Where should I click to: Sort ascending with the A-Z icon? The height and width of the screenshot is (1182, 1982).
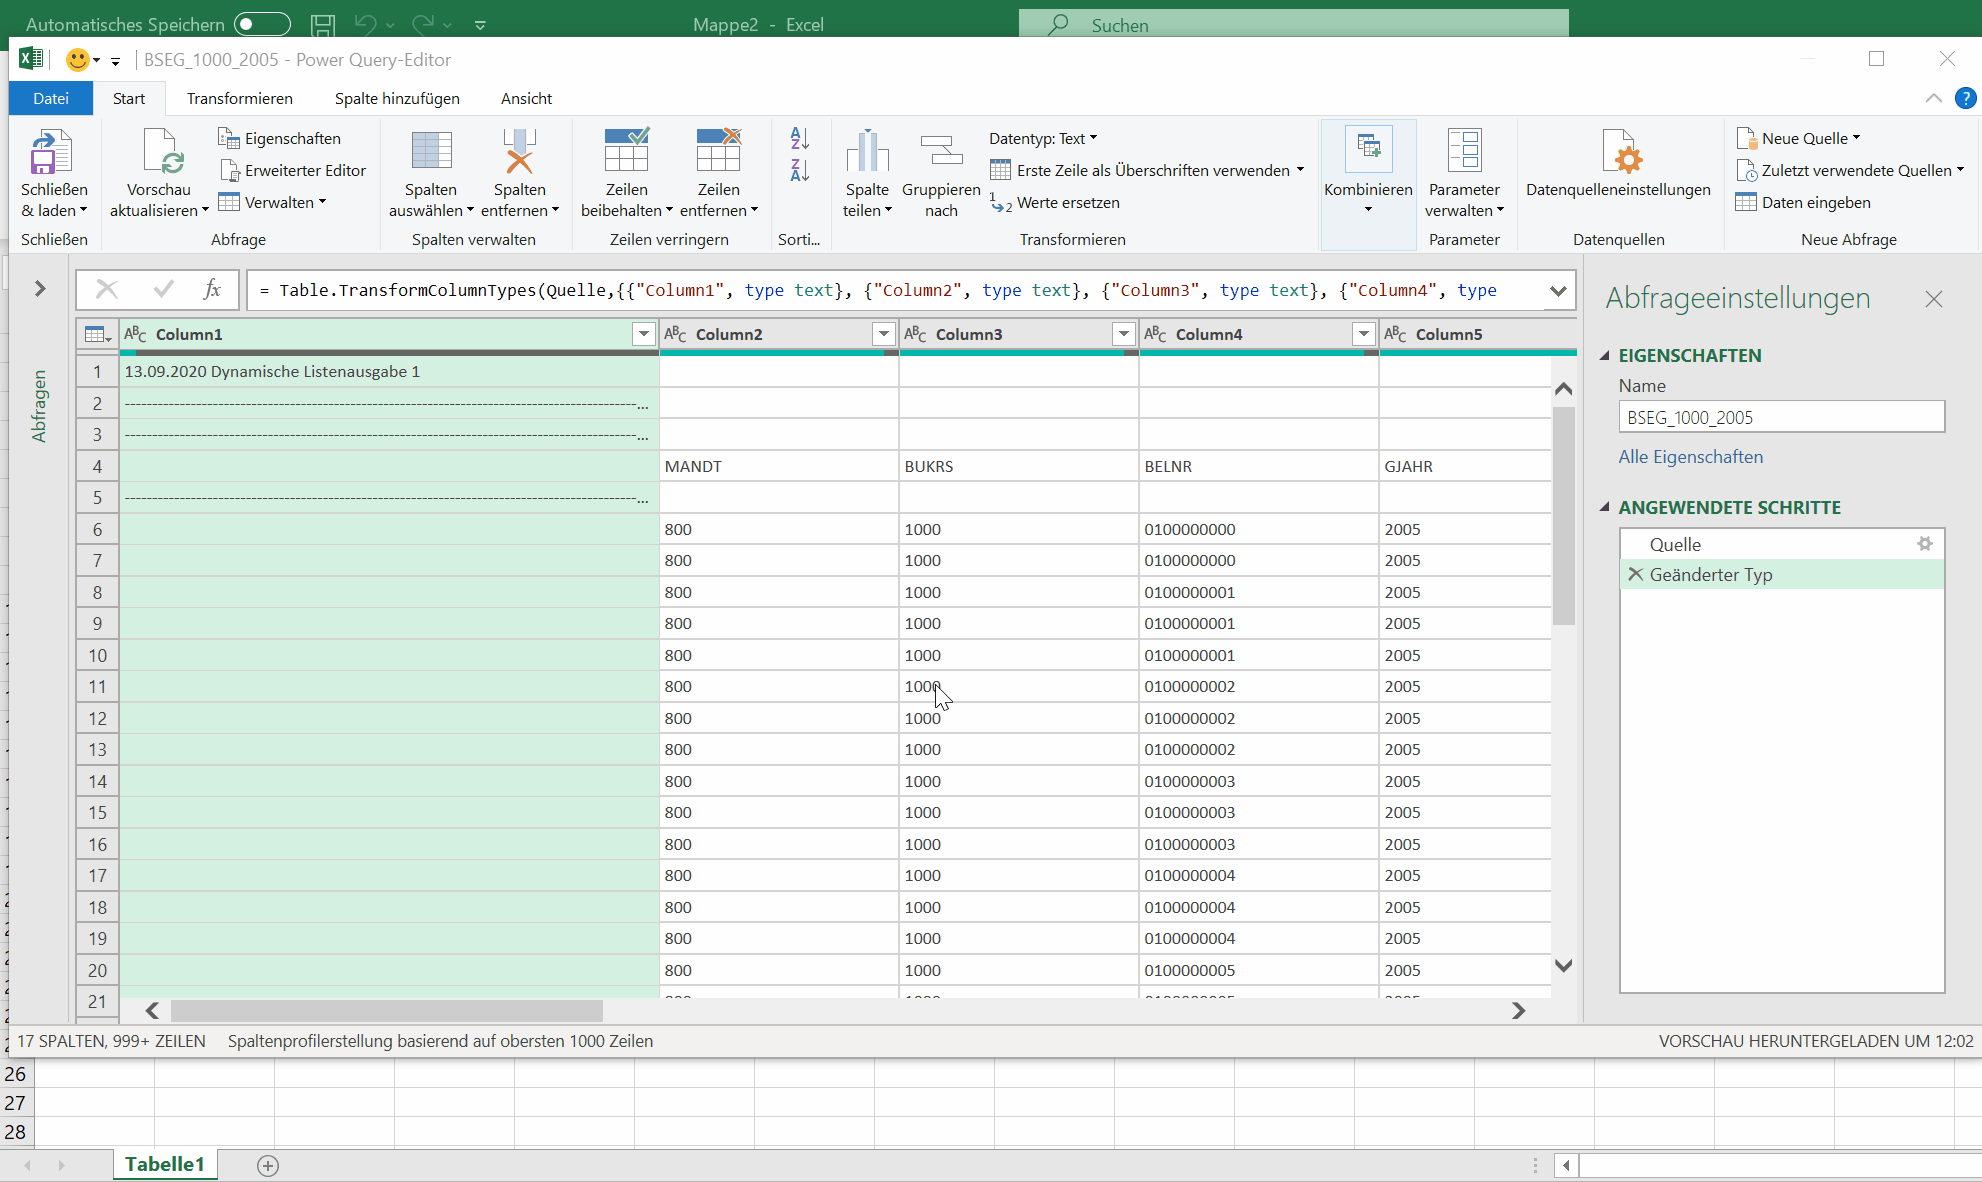[x=799, y=139]
